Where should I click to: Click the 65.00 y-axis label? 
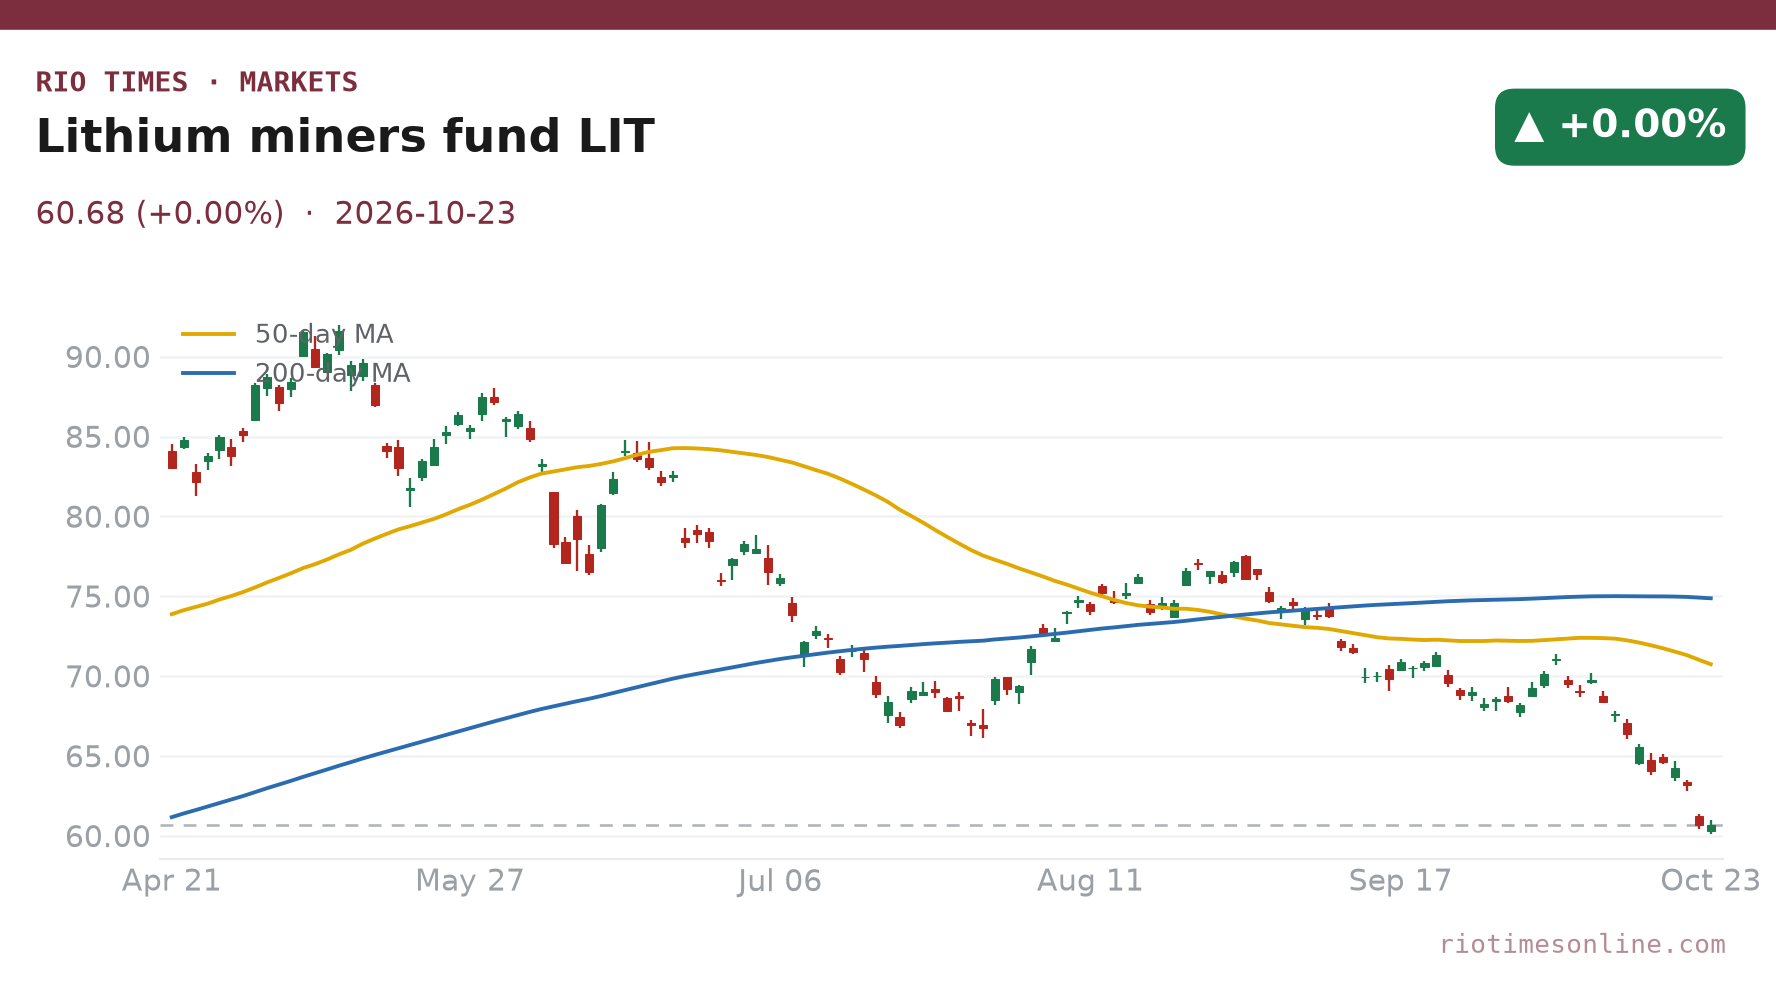click(107, 757)
